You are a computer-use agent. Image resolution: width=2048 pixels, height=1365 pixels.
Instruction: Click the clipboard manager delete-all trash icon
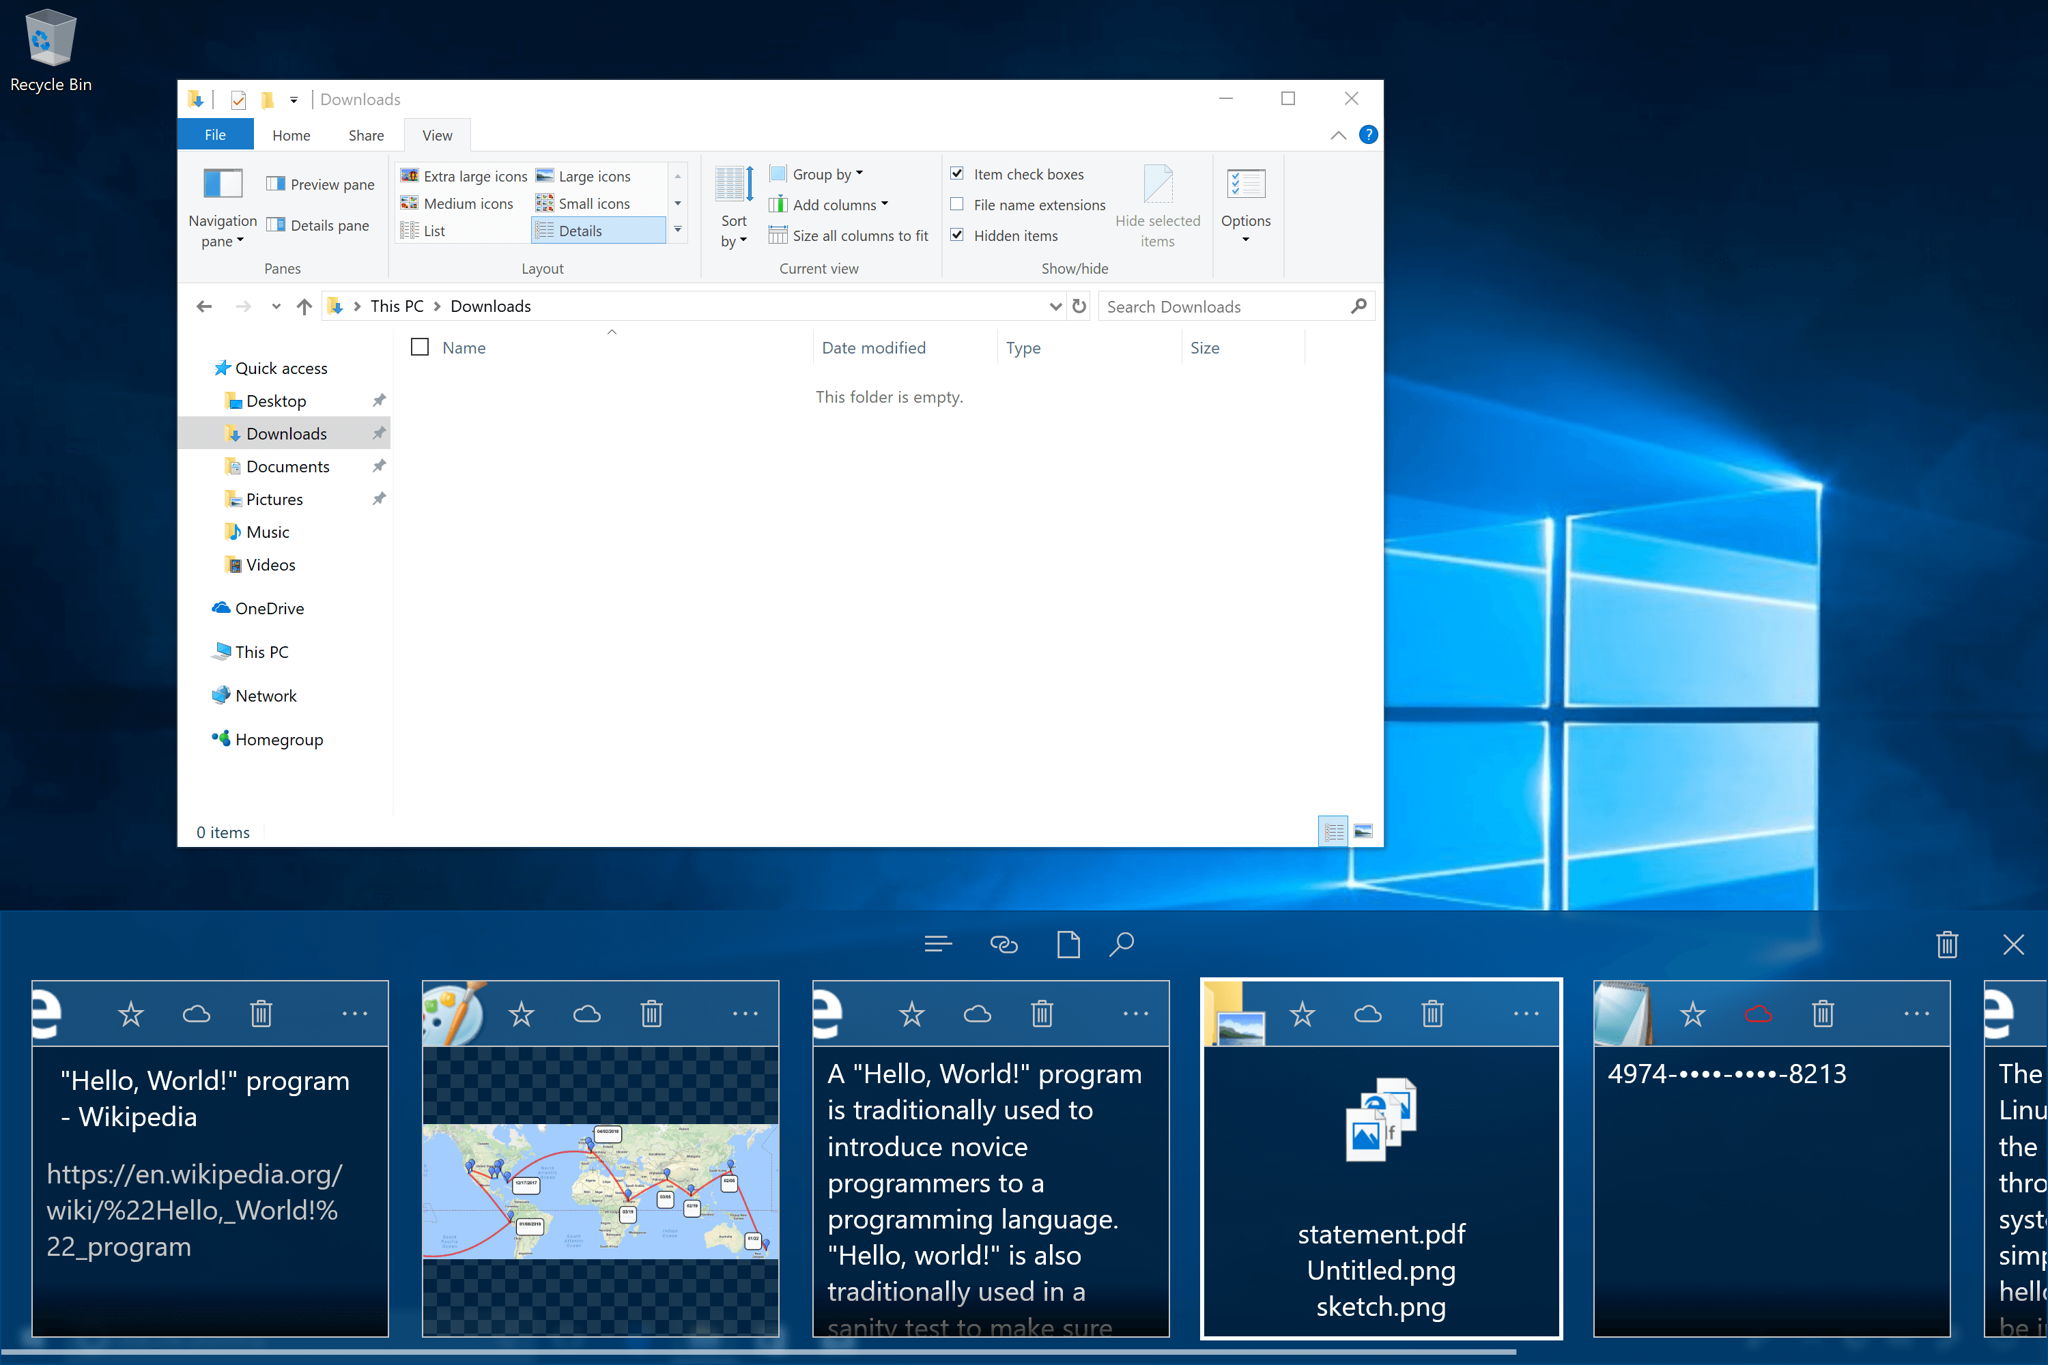click(x=1946, y=944)
